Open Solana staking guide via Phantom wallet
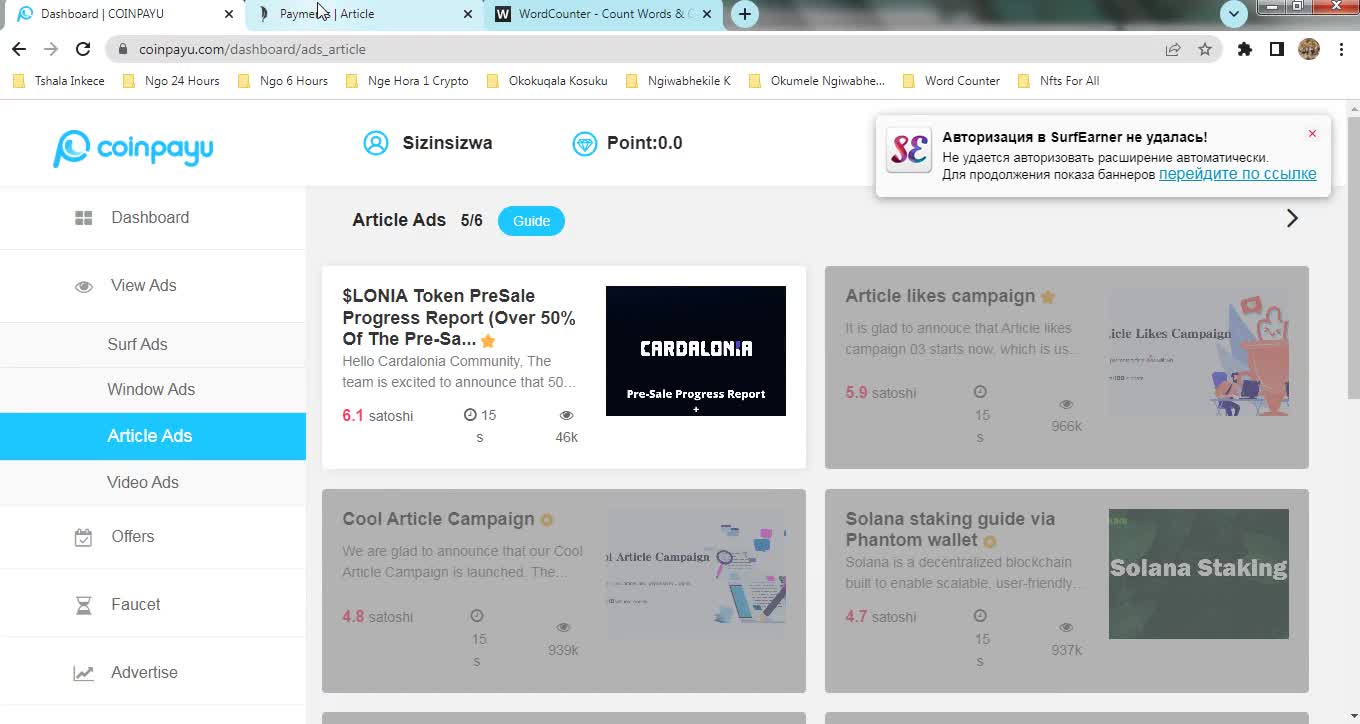1360x724 pixels. [950, 529]
